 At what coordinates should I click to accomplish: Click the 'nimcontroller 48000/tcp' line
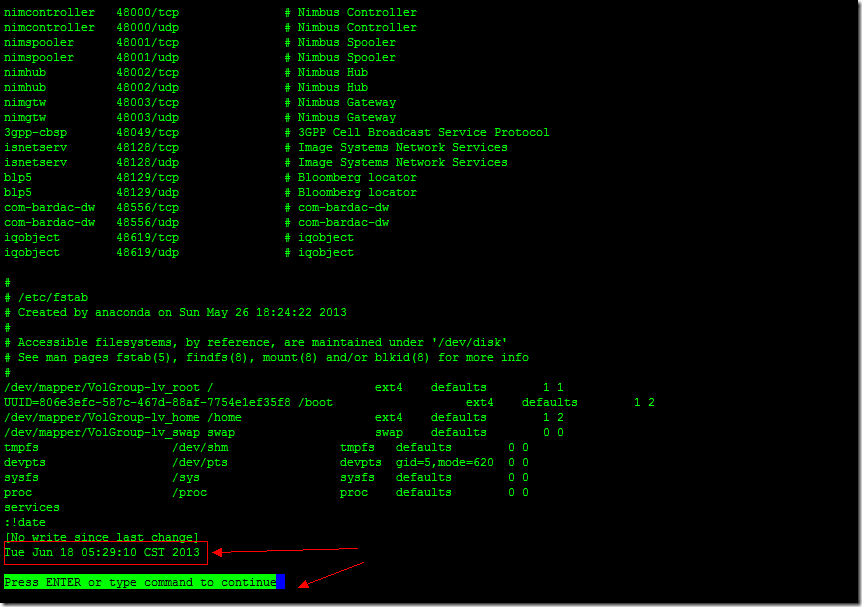[x=210, y=12]
